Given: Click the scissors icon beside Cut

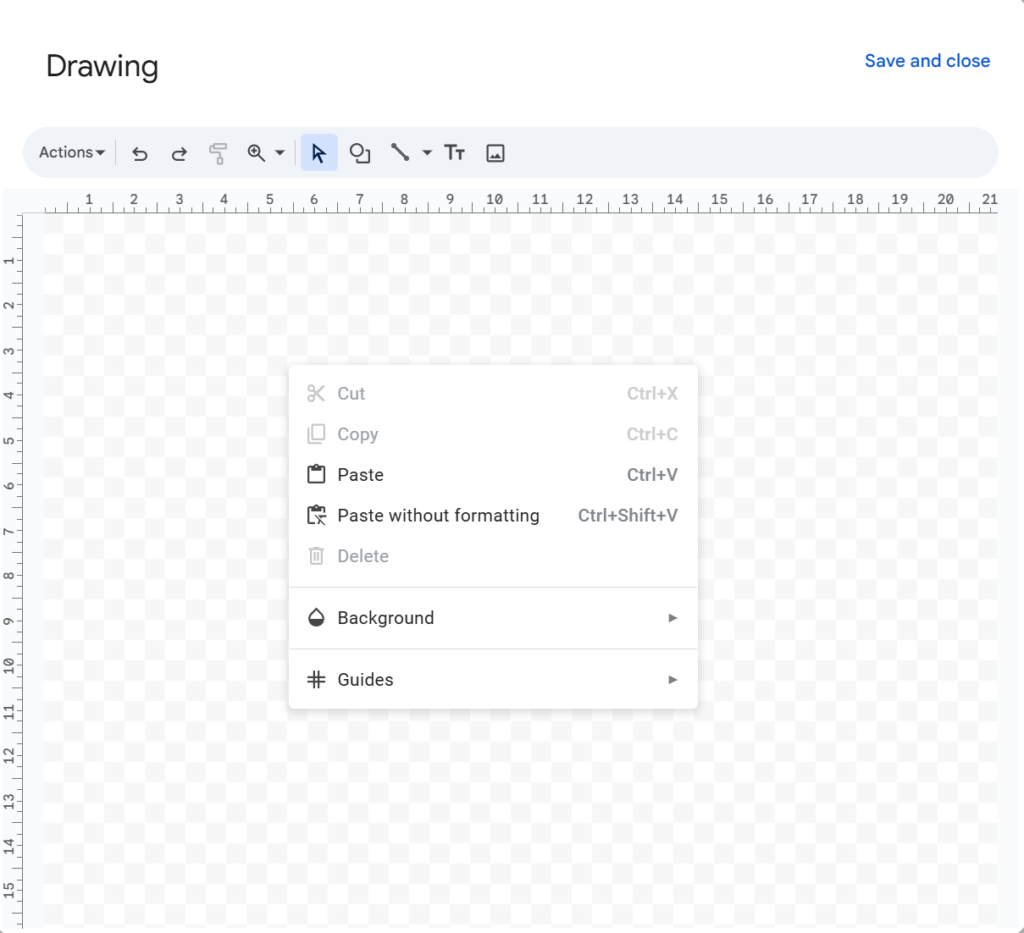Looking at the screenshot, I should pos(316,394).
